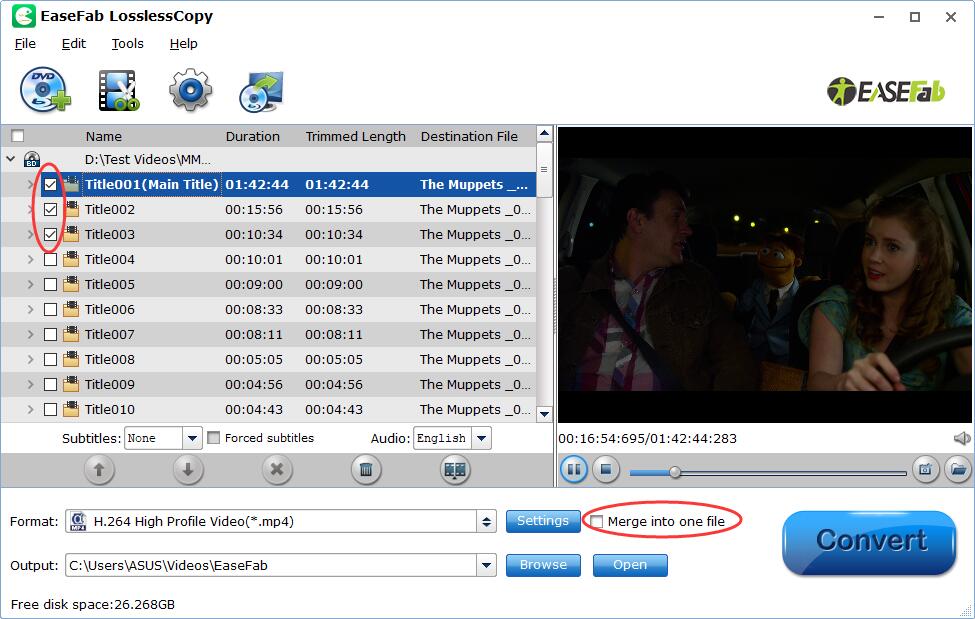Click the Title004 clip icon
975x619 pixels.
[72, 259]
